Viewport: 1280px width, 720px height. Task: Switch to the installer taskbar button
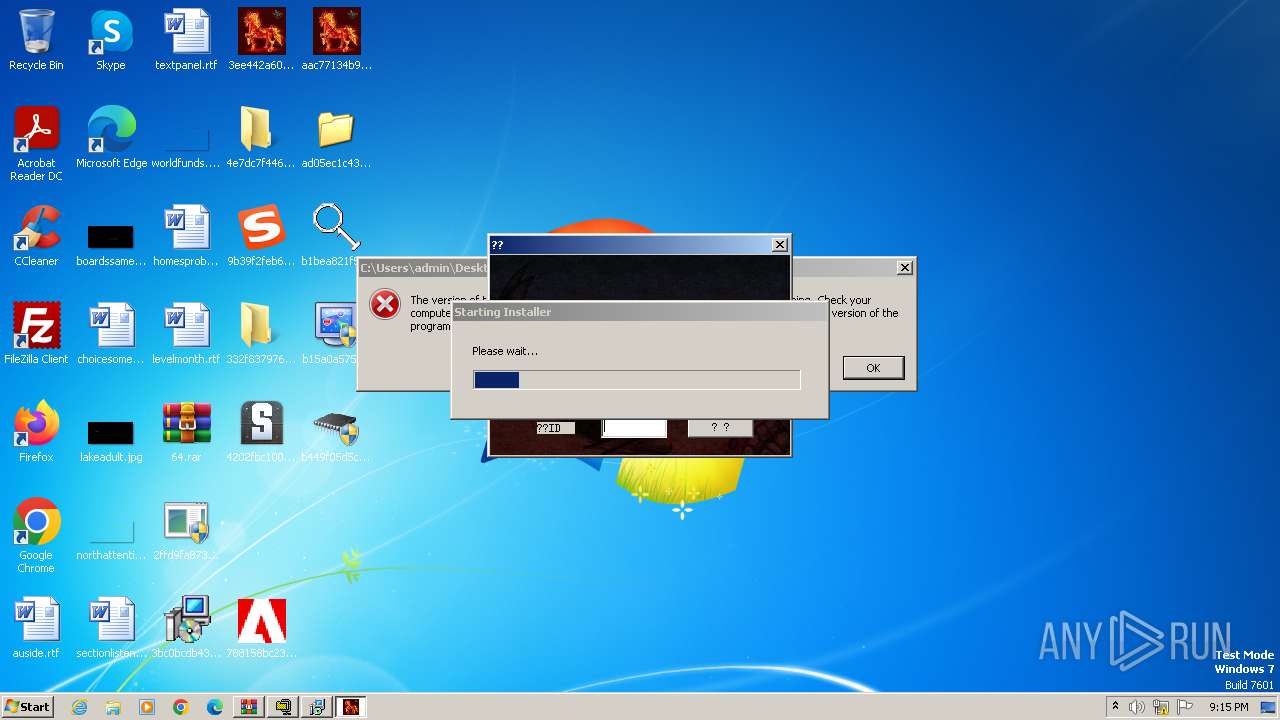317,707
